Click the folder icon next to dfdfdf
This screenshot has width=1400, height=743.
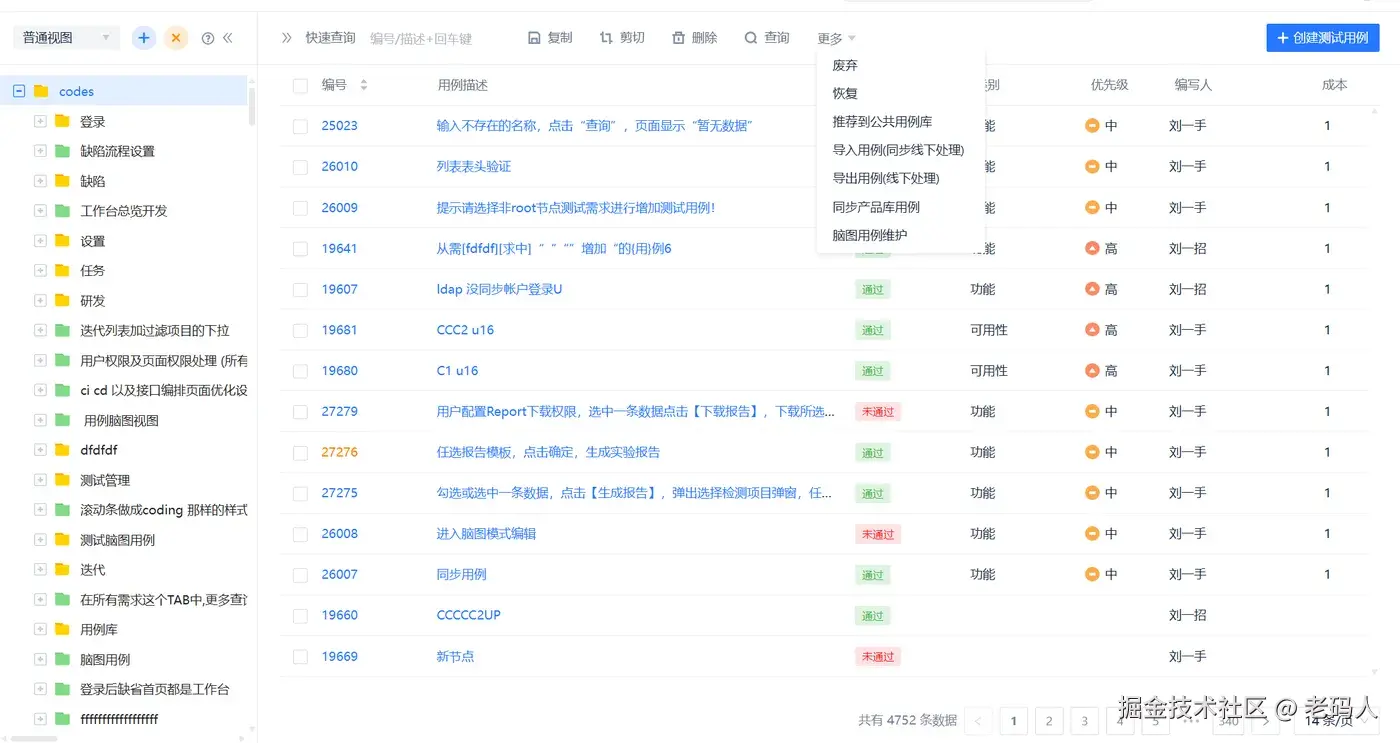62,450
